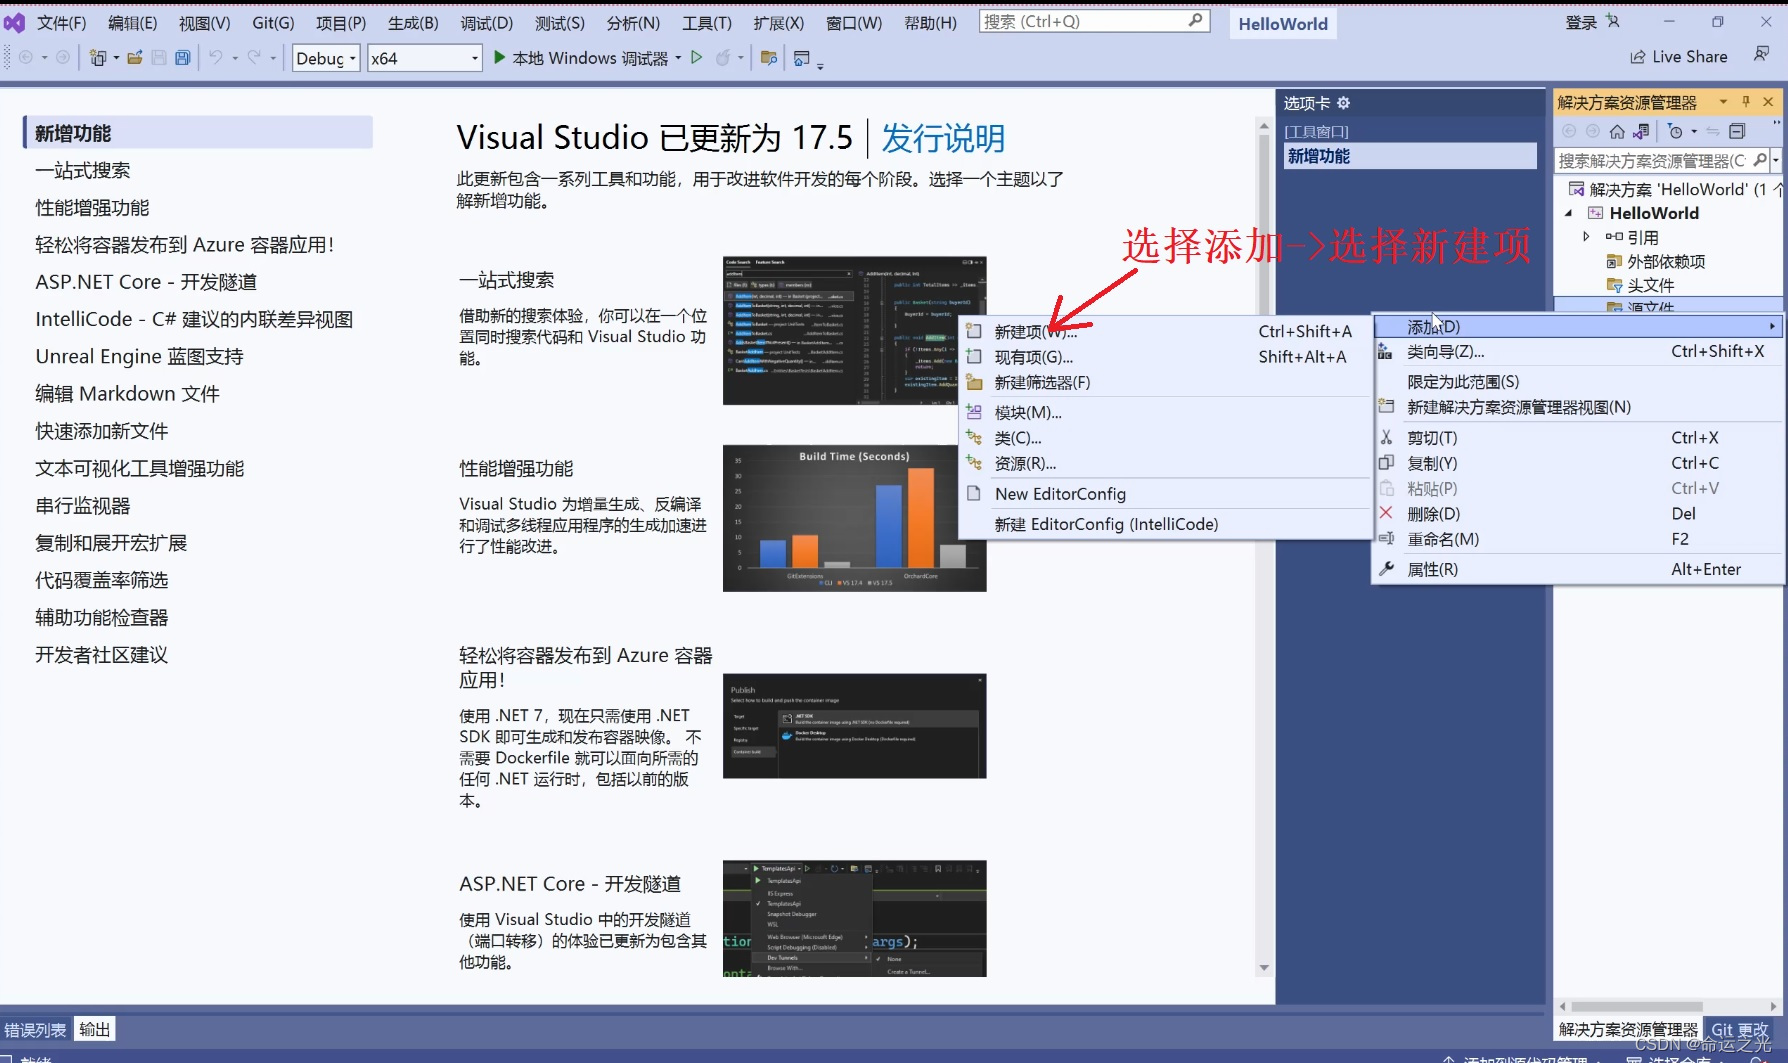Click start without debugging outline arrow
Viewport: 1788px width, 1063px height.
click(x=697, y=58)
